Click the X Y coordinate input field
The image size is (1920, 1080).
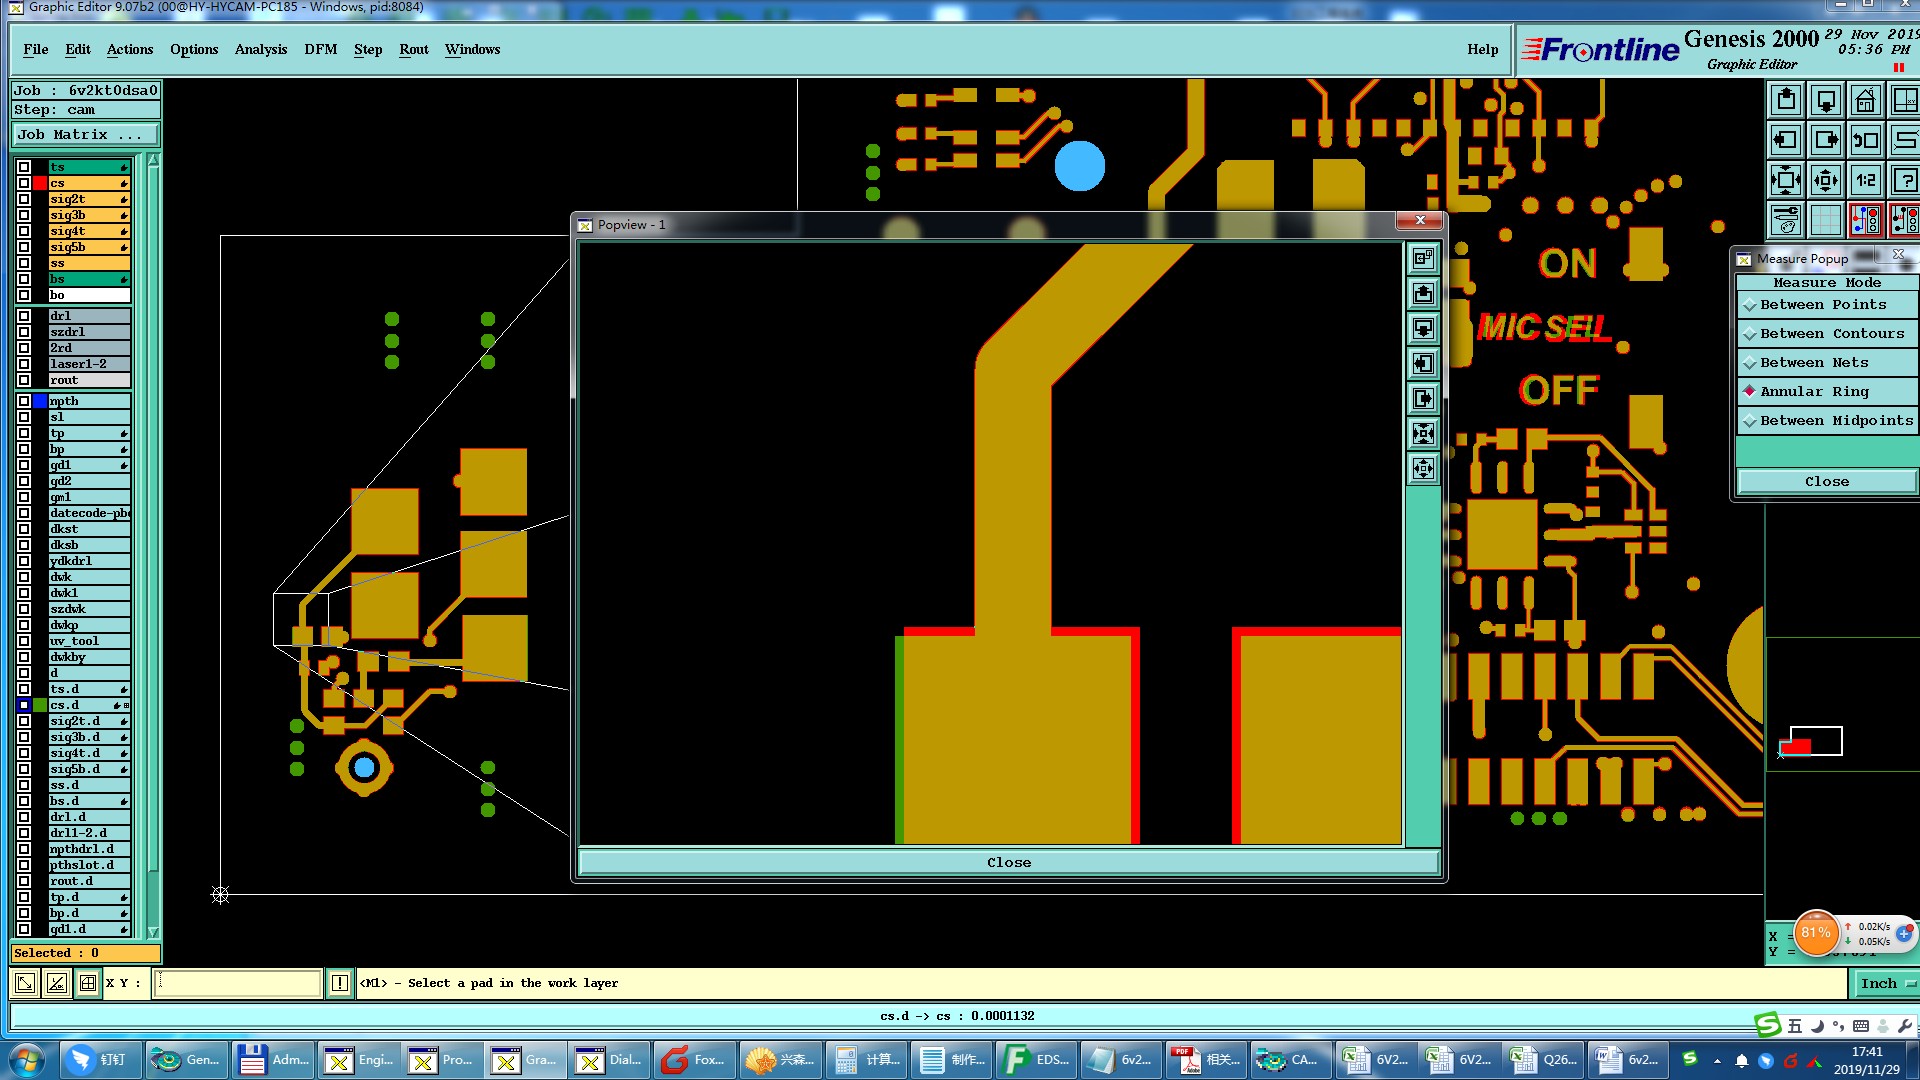click(x=238, y=983)
